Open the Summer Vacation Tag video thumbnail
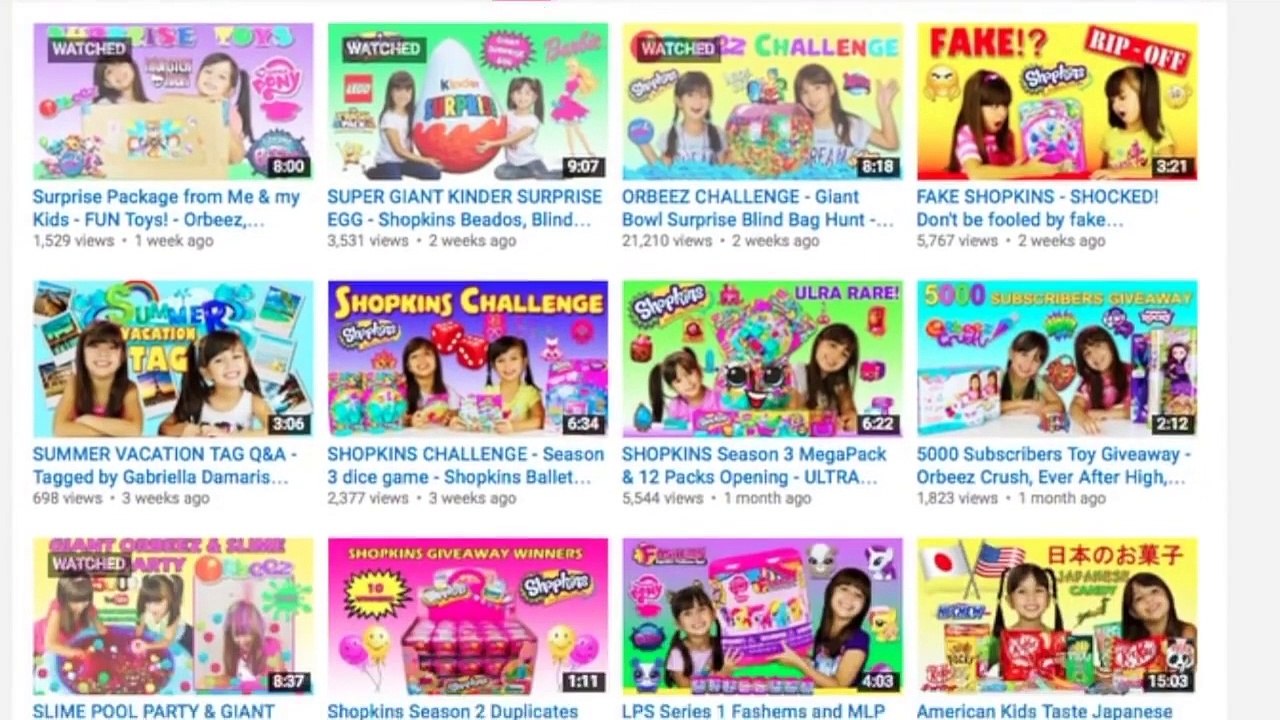The height and width of the screenshot is (720, 1280). 173,359
